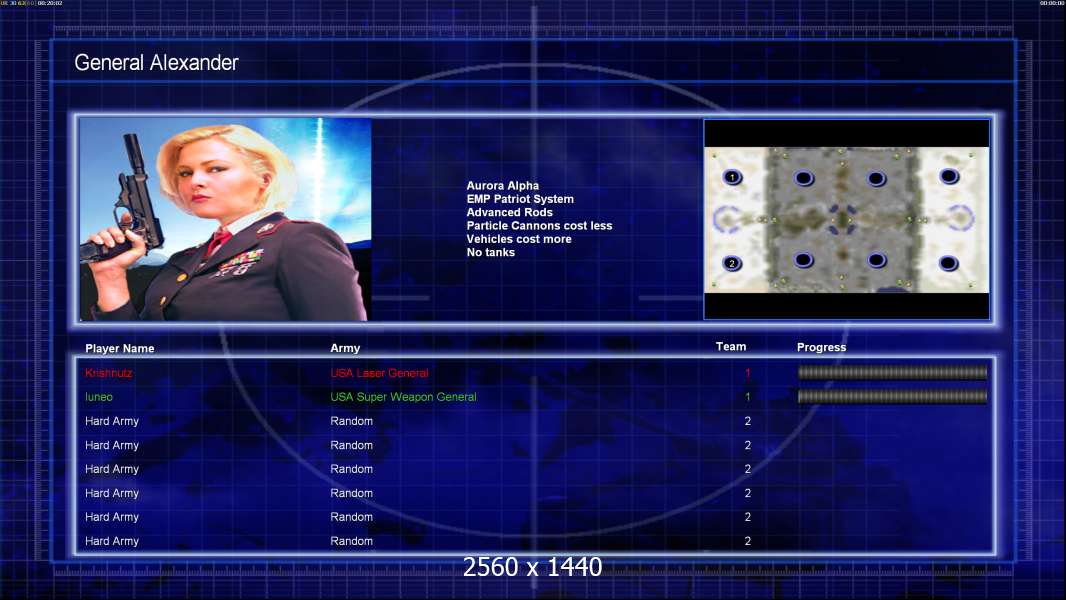The height and width of the screenshot is (600, 1066).
Task: Click the Team column header
Action: pos(731,347)
